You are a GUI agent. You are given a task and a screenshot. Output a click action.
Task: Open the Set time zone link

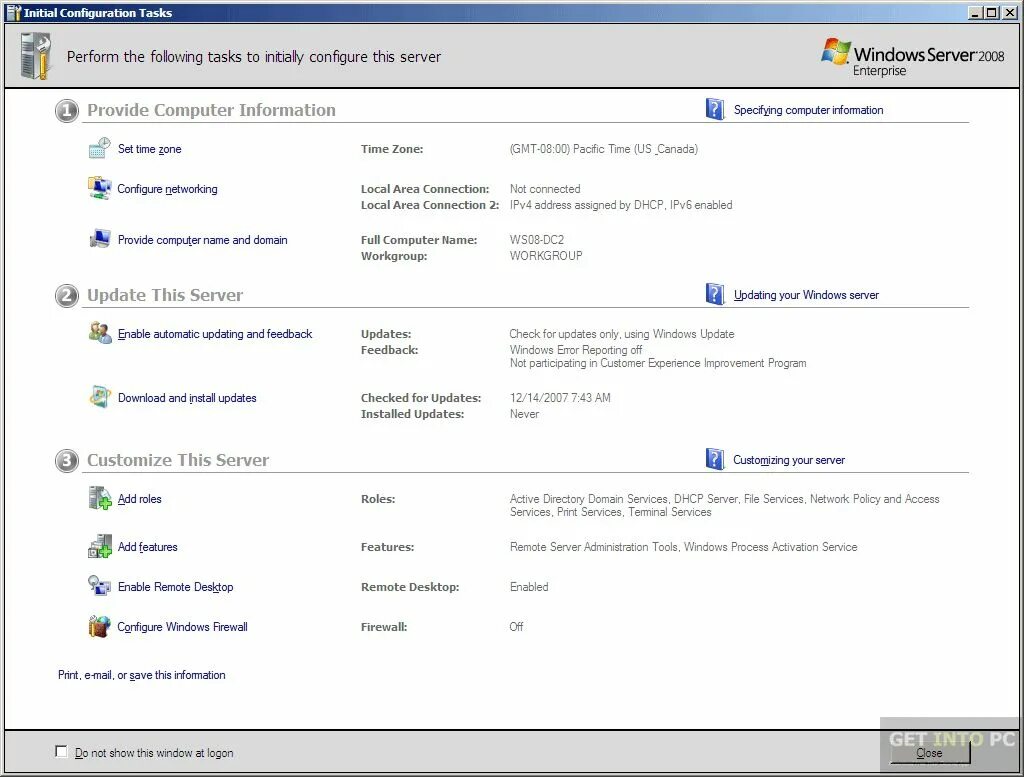pos(150,149)
